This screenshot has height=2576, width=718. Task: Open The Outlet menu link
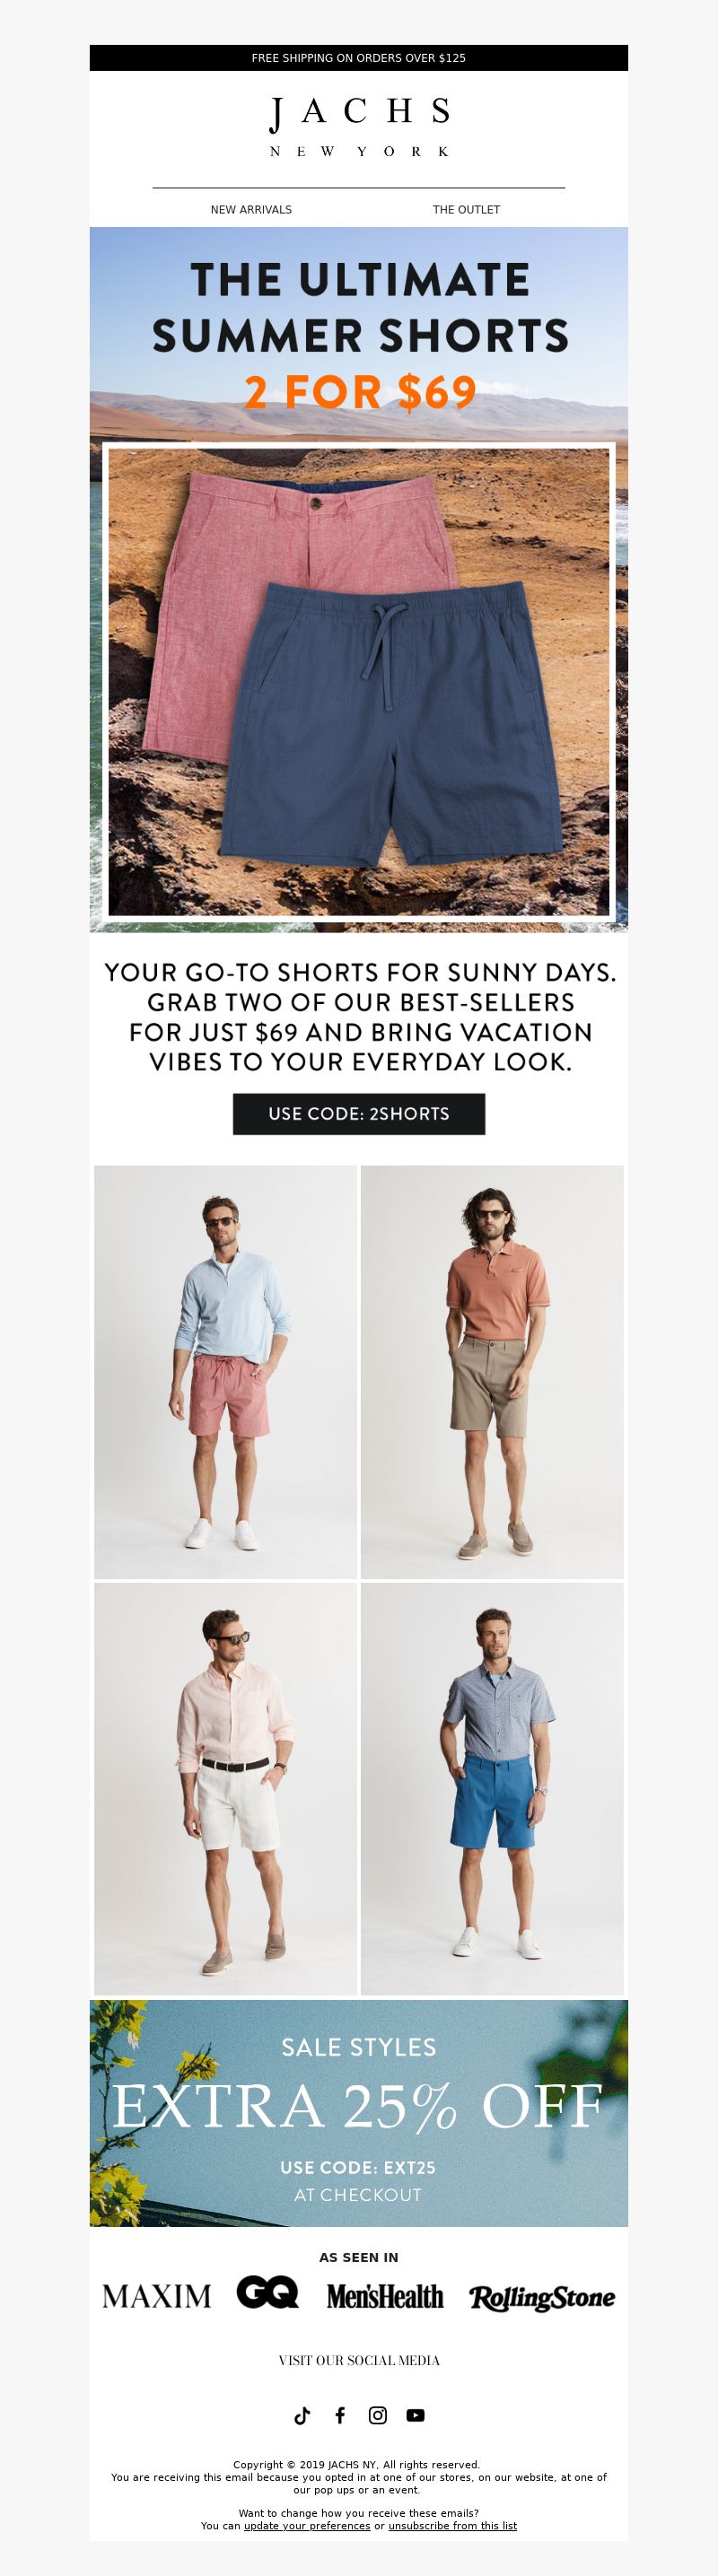[466, 210]
